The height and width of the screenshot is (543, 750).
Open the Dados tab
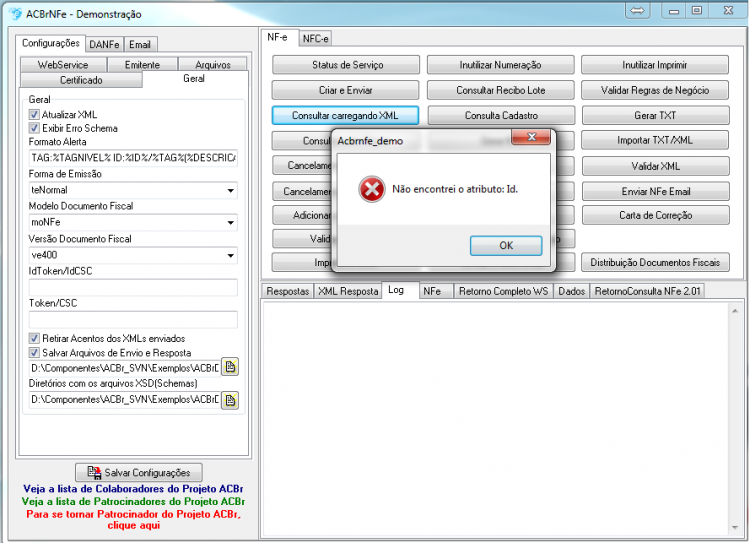572,291
